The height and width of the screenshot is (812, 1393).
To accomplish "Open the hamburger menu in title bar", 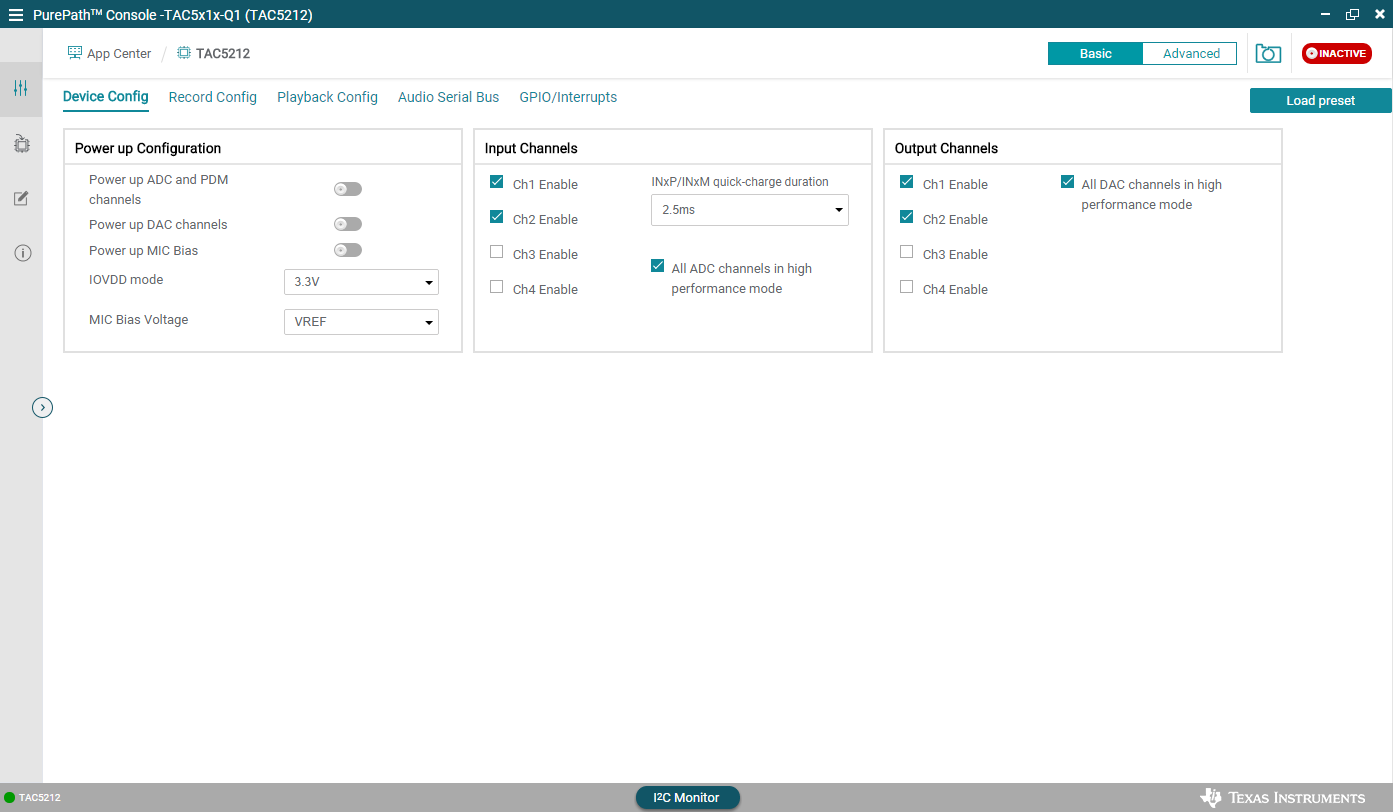I will (x=15, y=15).
